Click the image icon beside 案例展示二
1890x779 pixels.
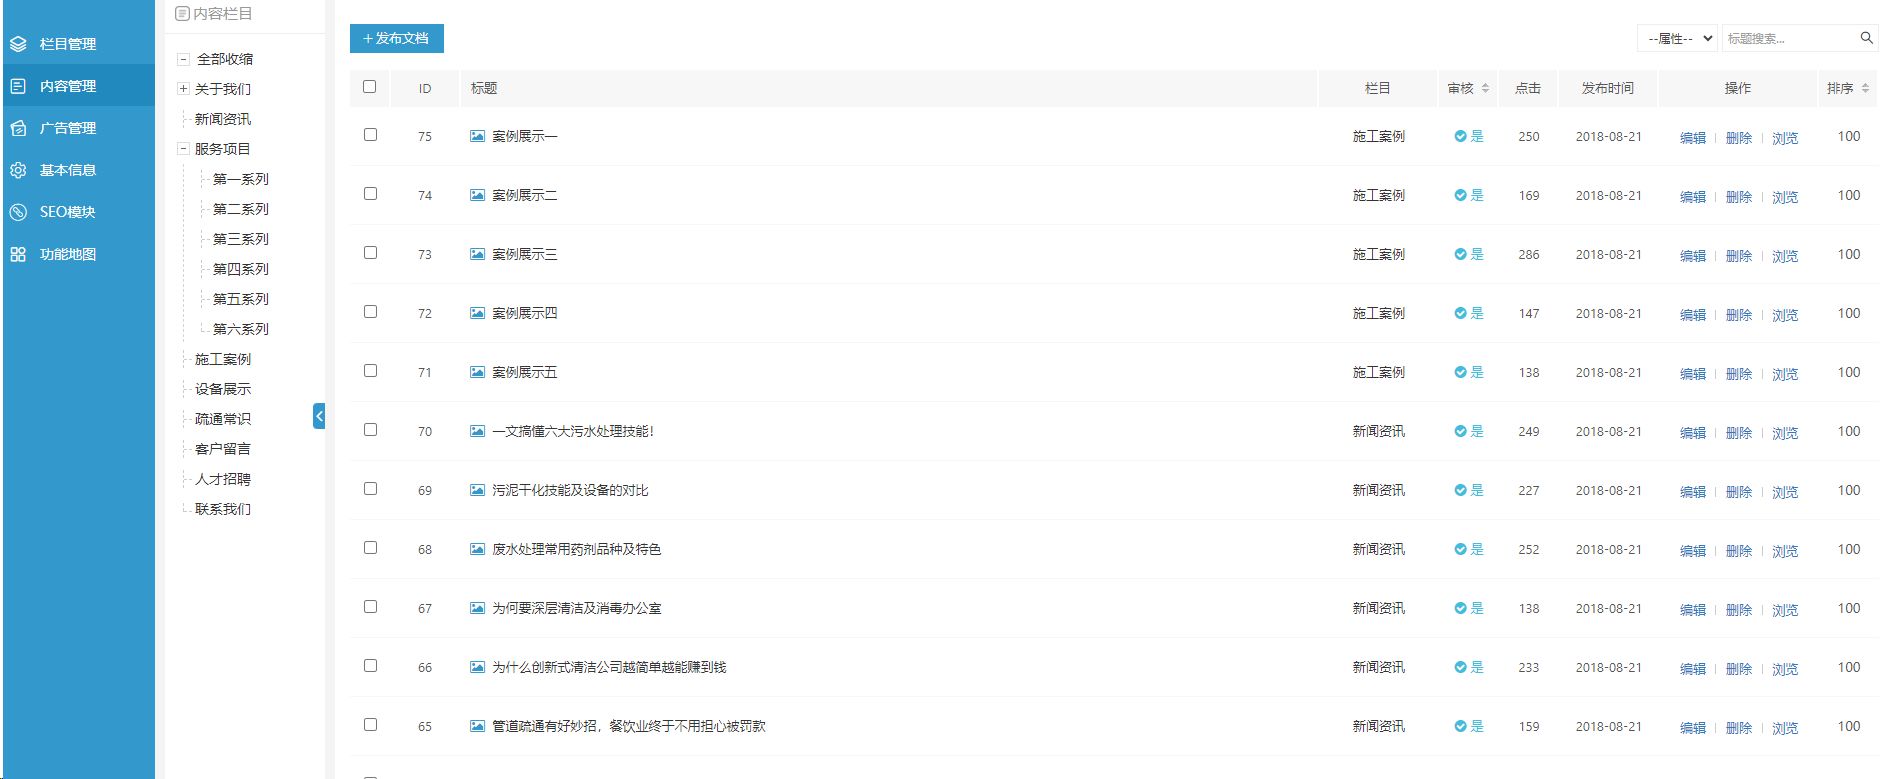[x=477, y=195]
